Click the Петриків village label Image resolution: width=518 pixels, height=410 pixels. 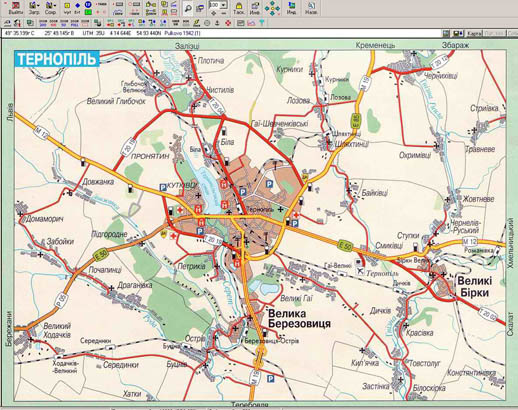(191, 266)
